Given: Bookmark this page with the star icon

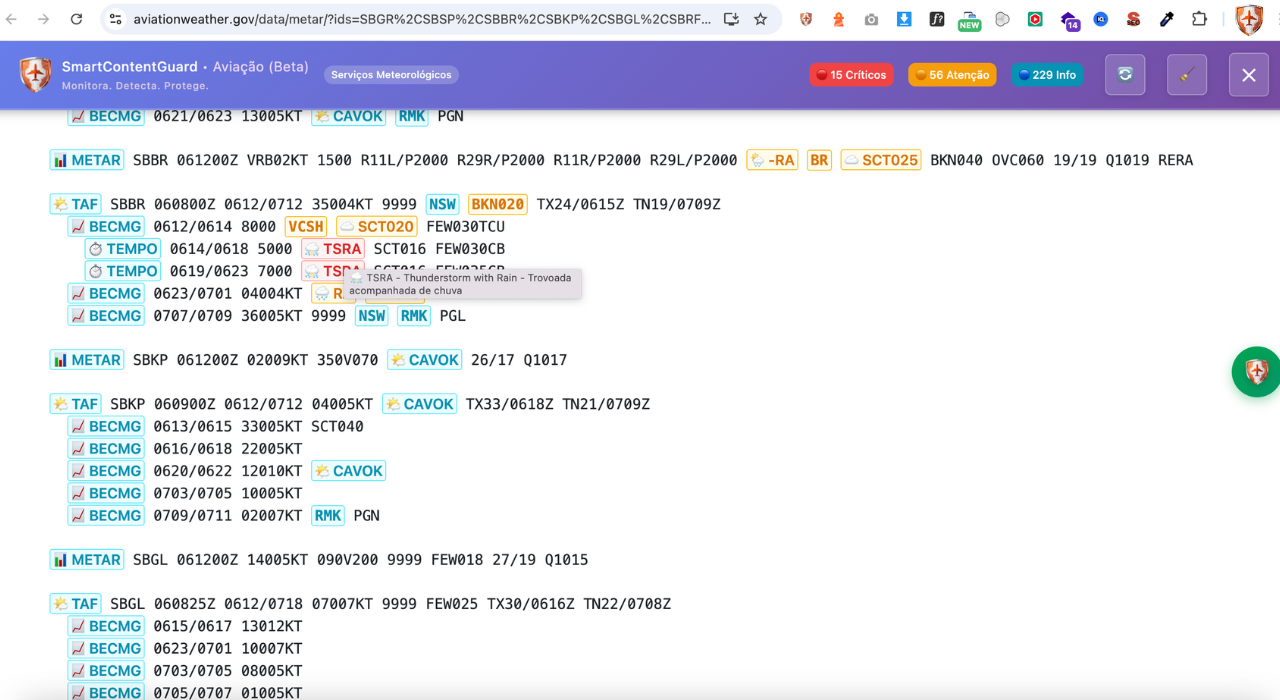Looking at the screenshot, I should pyautogui.click(x=760, y=19).
